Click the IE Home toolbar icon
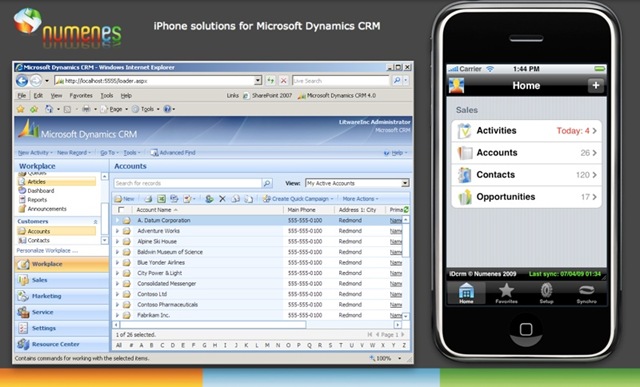This screenshot has width=640, height=387. point(49,109)
